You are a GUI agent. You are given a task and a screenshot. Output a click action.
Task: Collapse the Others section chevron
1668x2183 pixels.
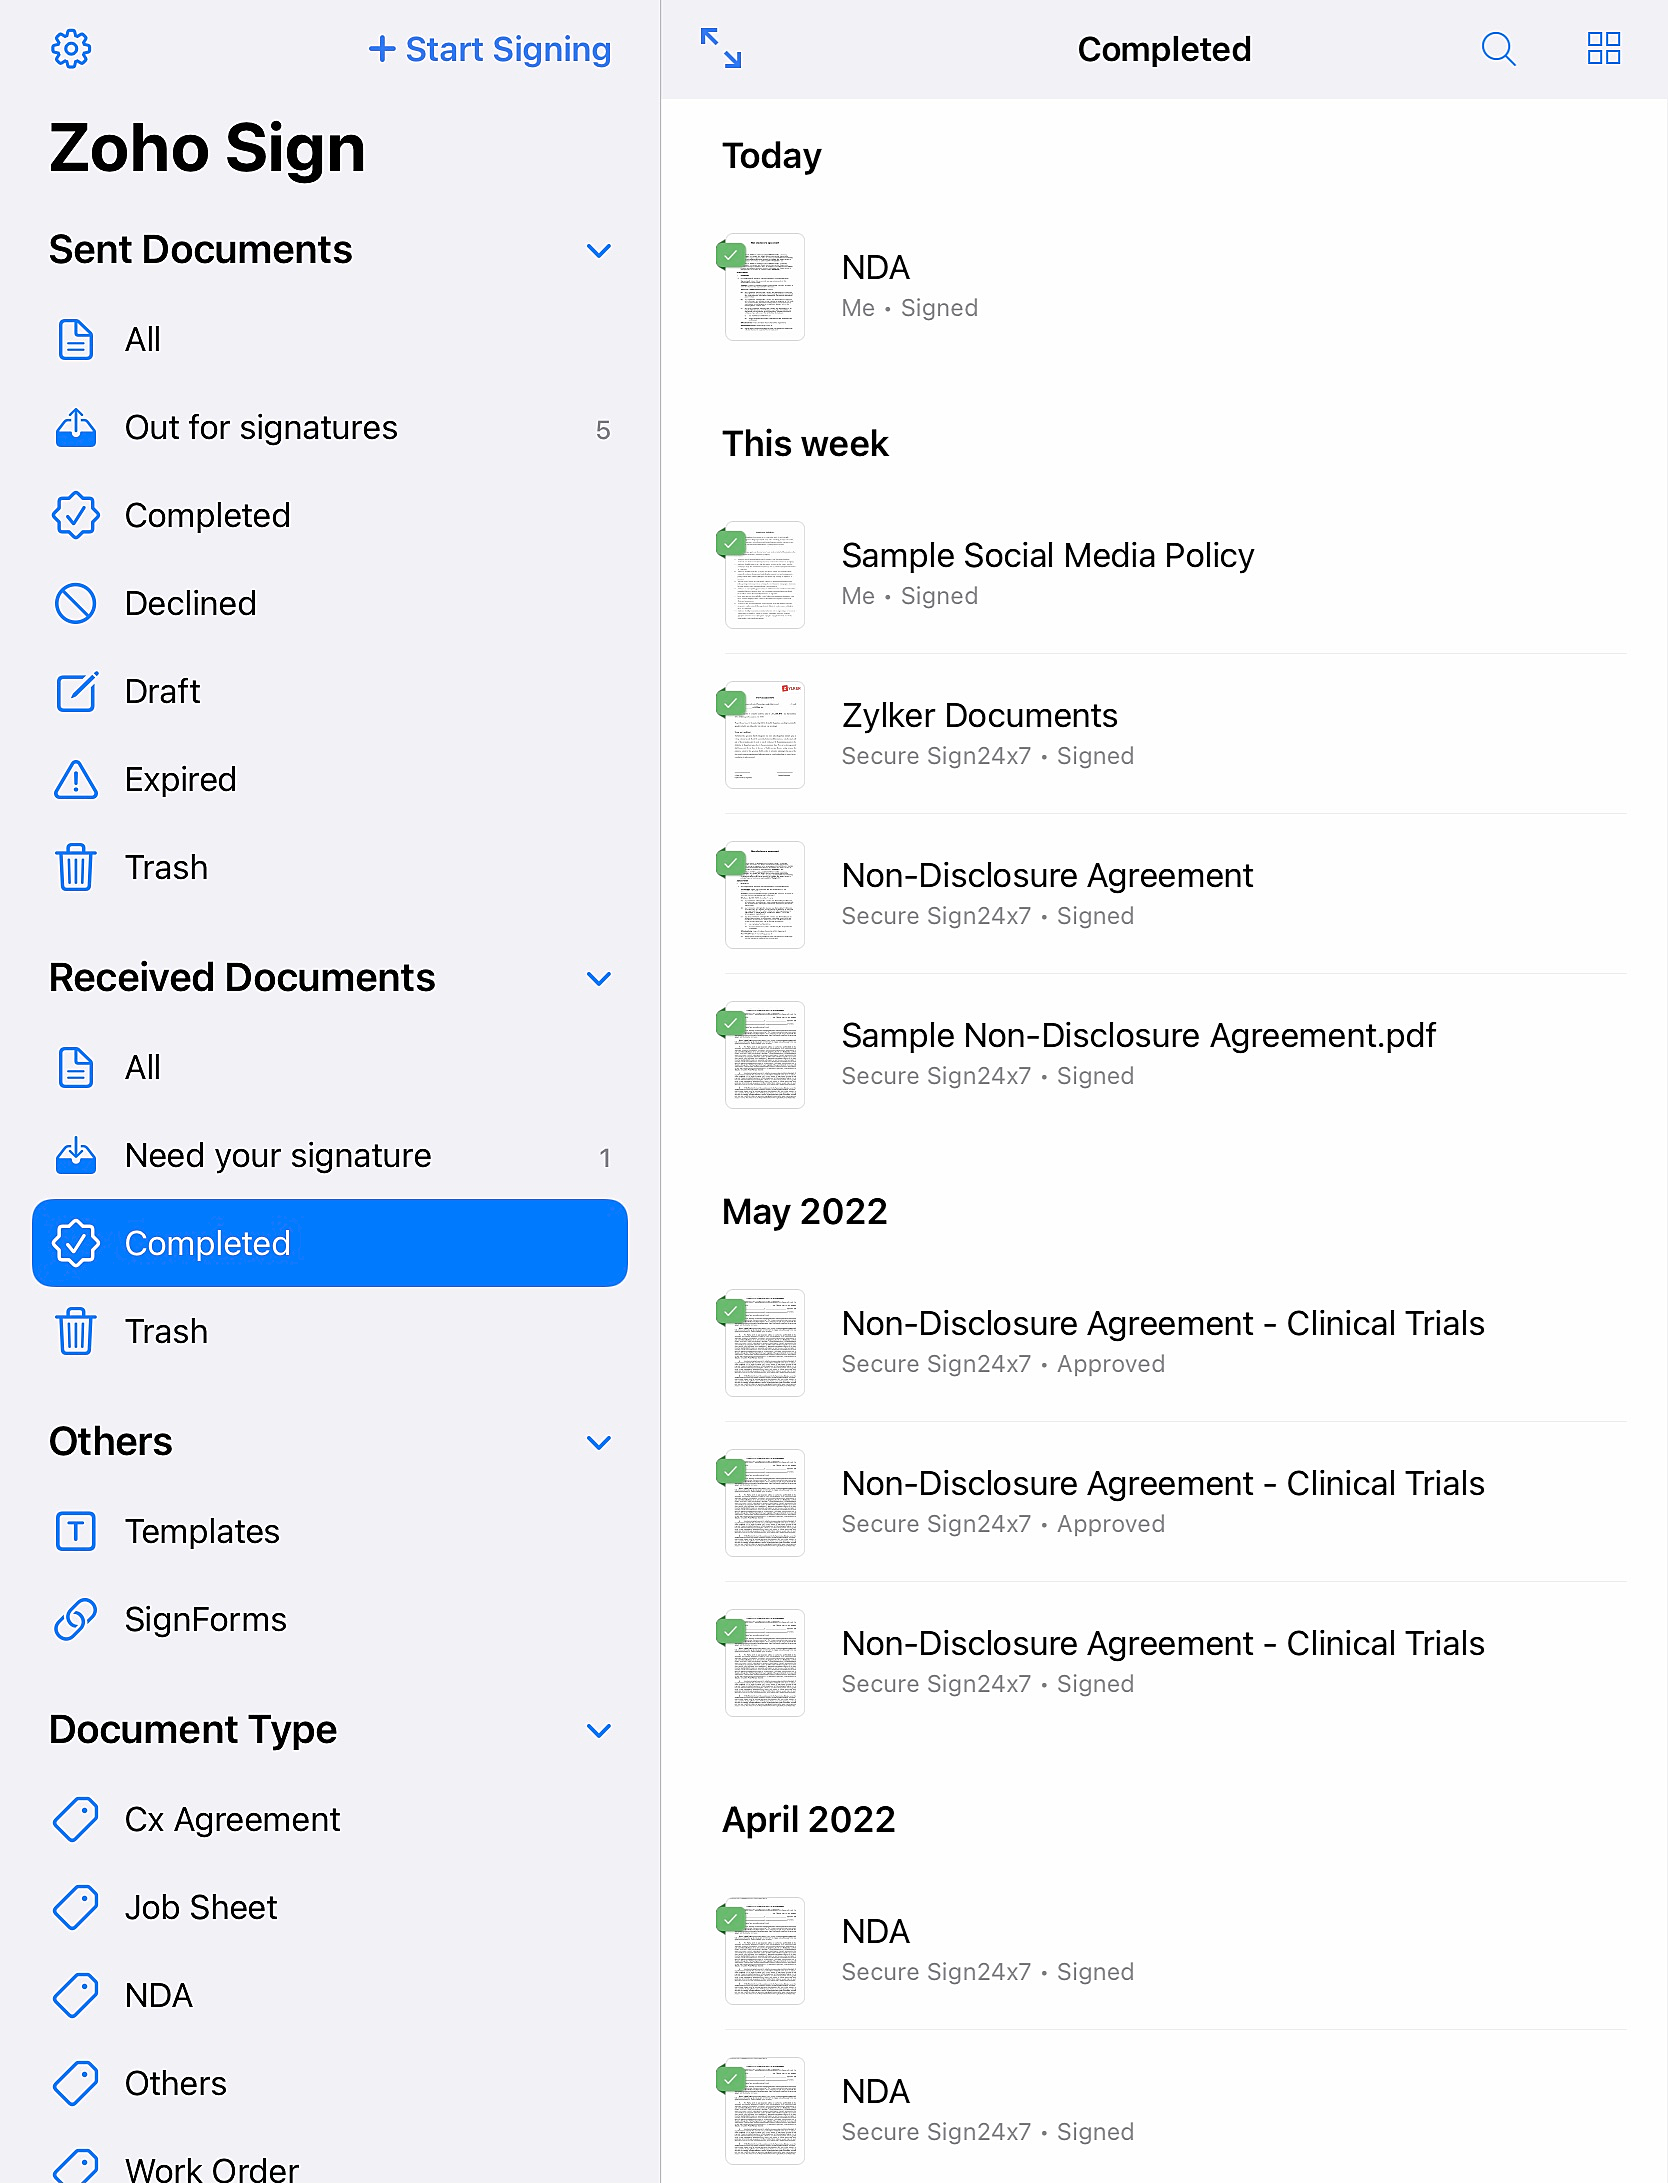click(599, 1442)
